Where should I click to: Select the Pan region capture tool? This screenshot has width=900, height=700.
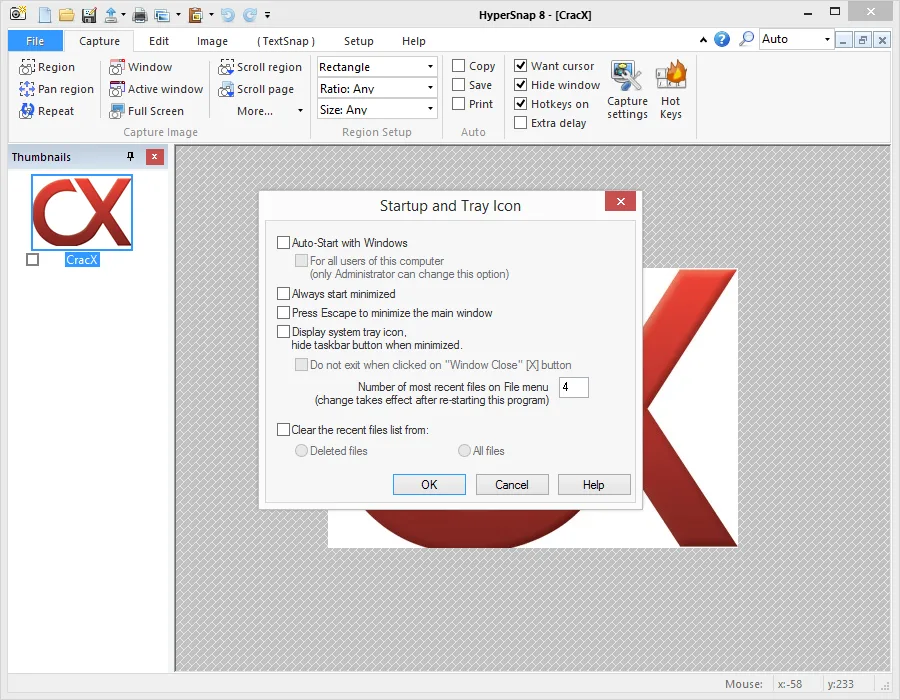pos(56,89)
